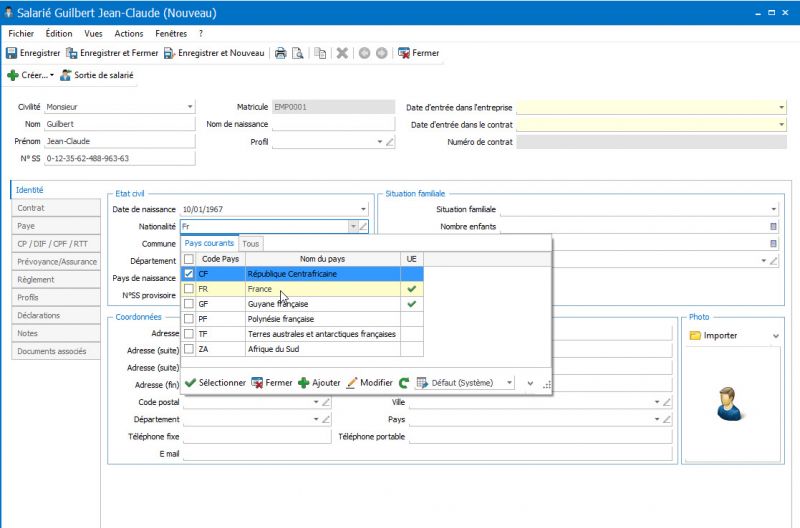The width and height of the screenshot is (800, 528).
Task: Open the Fenêtres menu
Action: point(171,34)
